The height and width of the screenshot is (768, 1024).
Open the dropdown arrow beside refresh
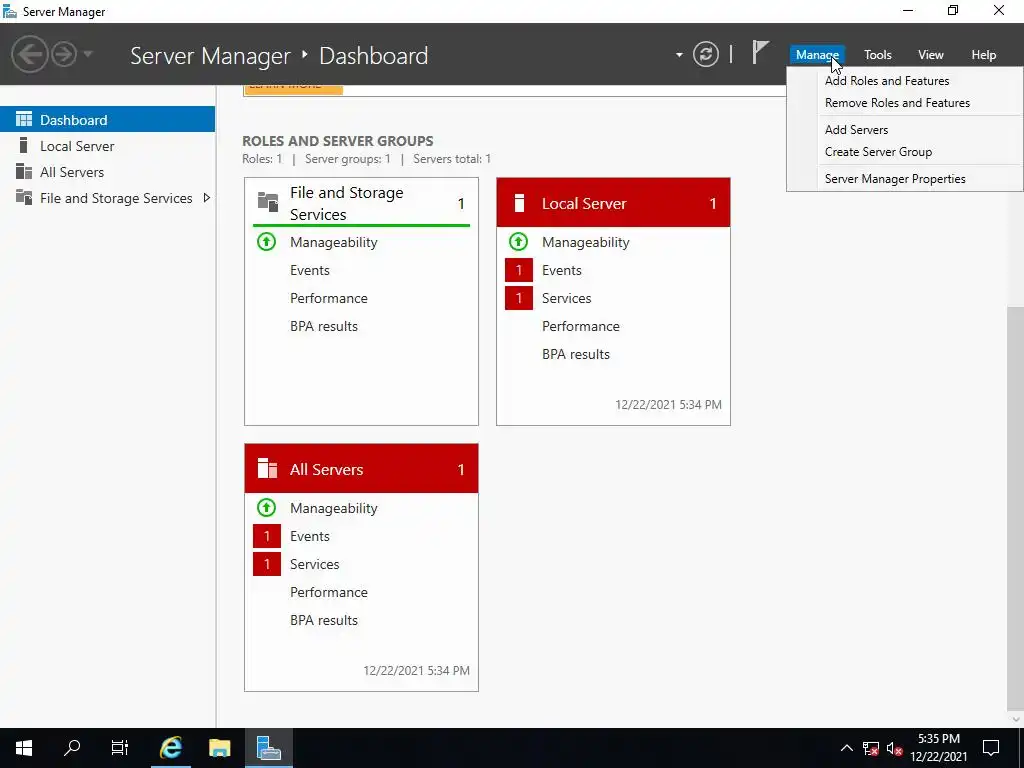[x=679, y=55]
